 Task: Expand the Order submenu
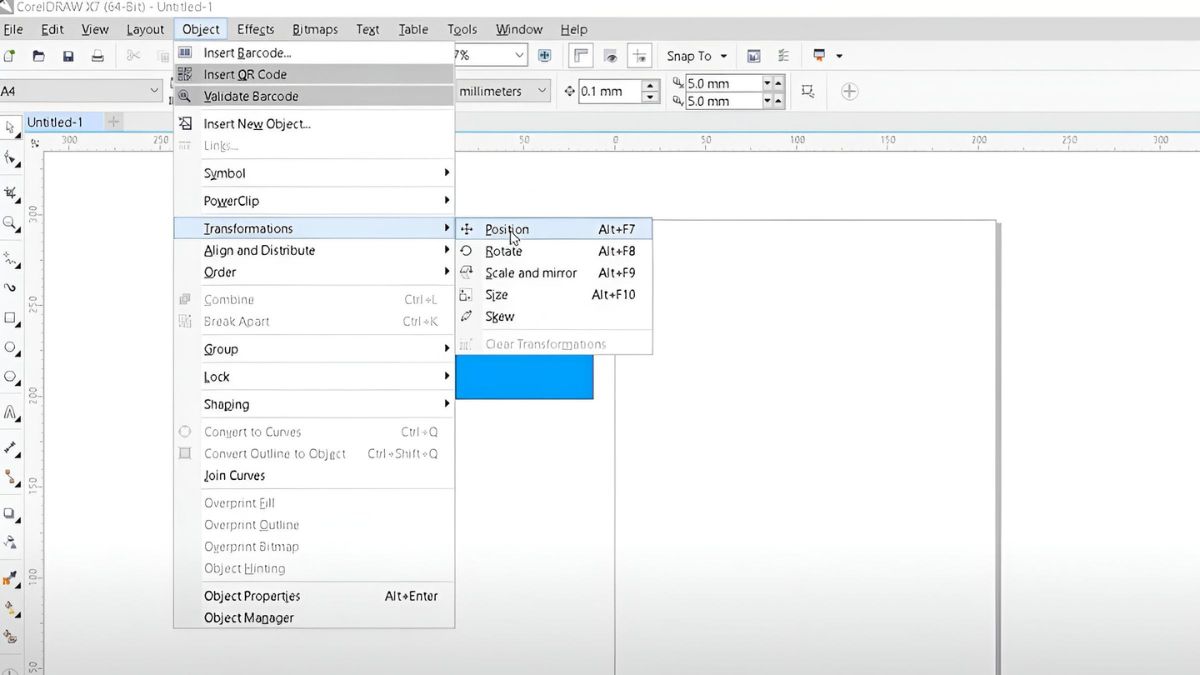(x=314, y=272)
